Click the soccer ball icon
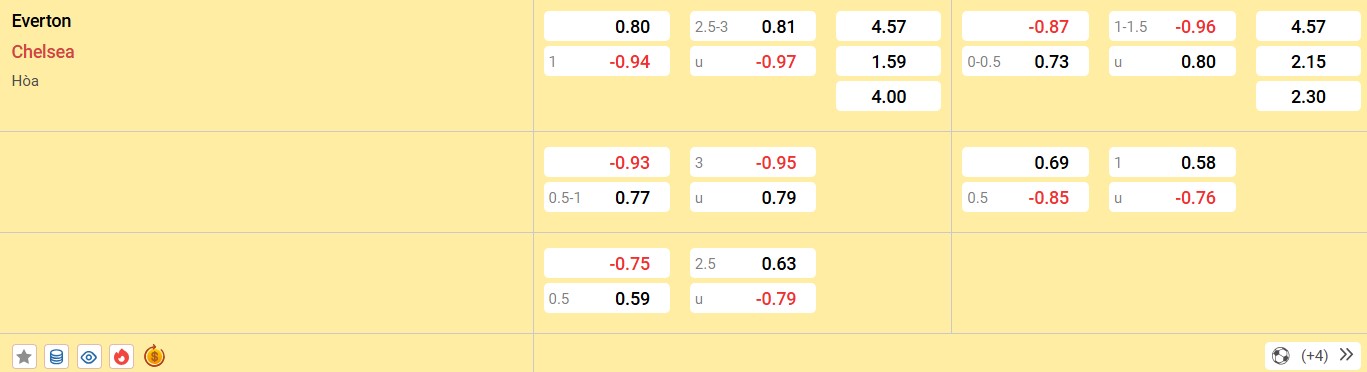 [x=1281, y=355]
